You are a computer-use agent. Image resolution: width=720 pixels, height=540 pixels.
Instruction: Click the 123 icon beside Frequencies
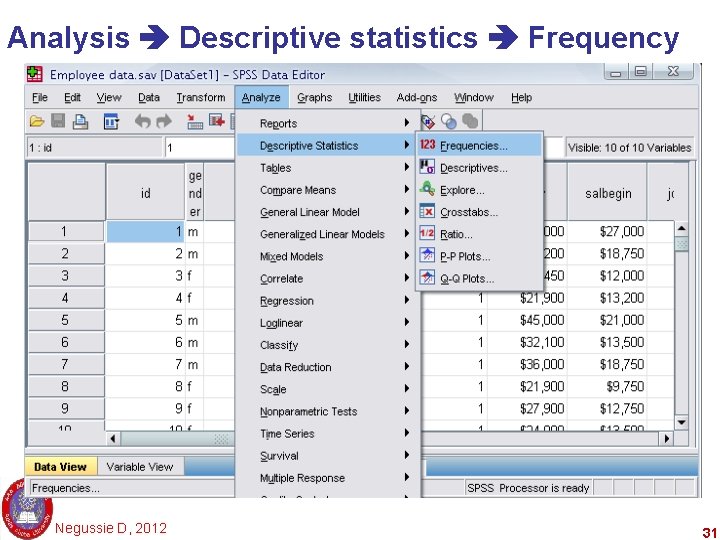tap(427, 145)
